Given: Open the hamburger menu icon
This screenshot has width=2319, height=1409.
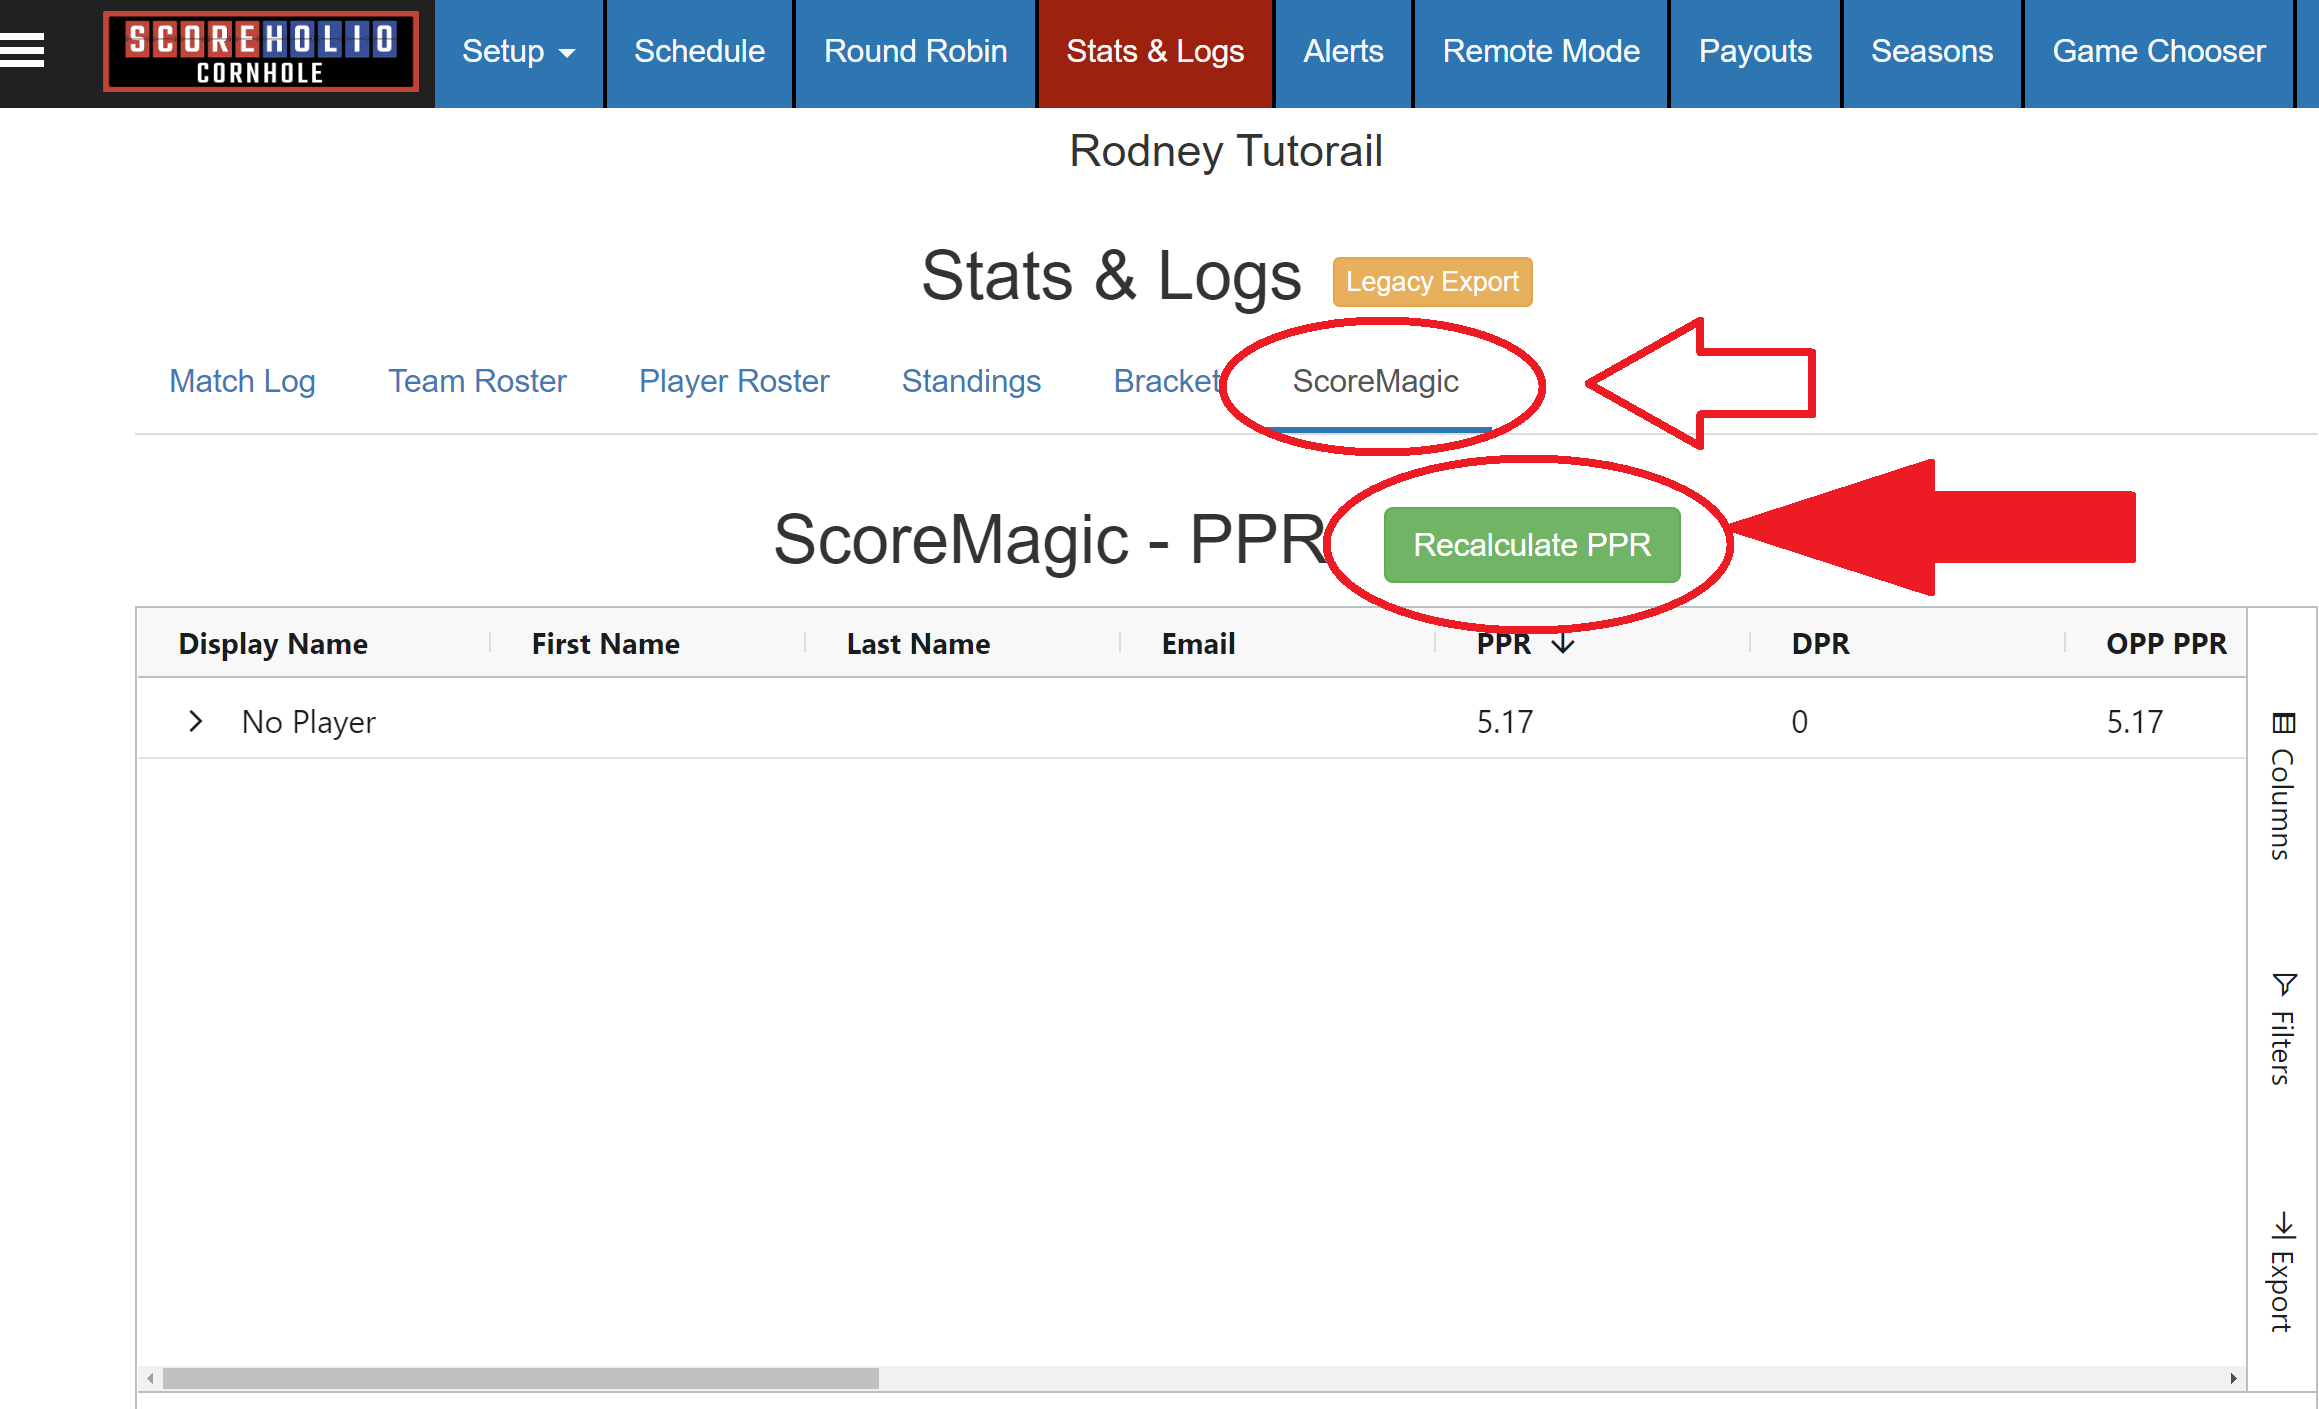Looking at the screenshot, I should [x=22, y=50].
